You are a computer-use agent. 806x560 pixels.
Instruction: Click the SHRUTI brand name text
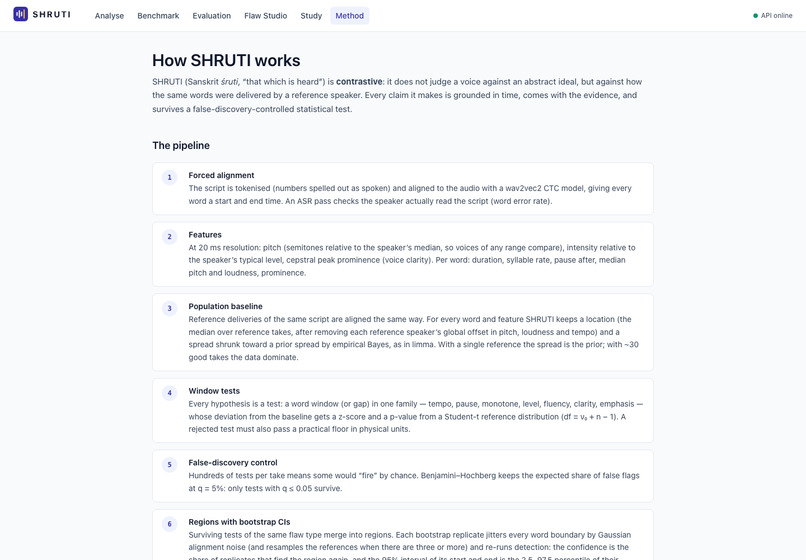click(x=51, y=14)
